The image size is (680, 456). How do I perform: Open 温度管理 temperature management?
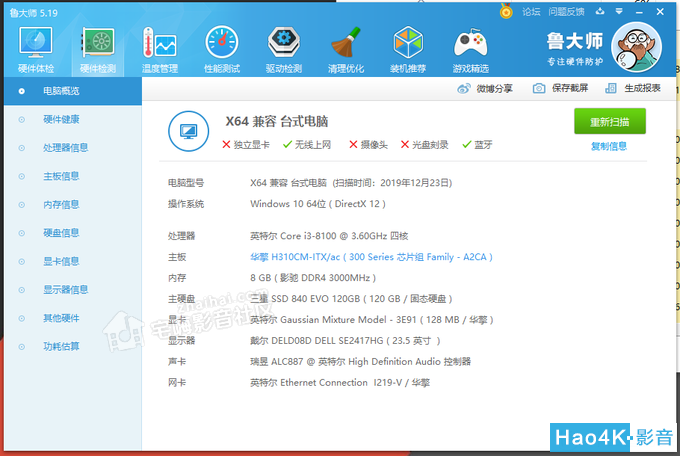click(160, 49)
